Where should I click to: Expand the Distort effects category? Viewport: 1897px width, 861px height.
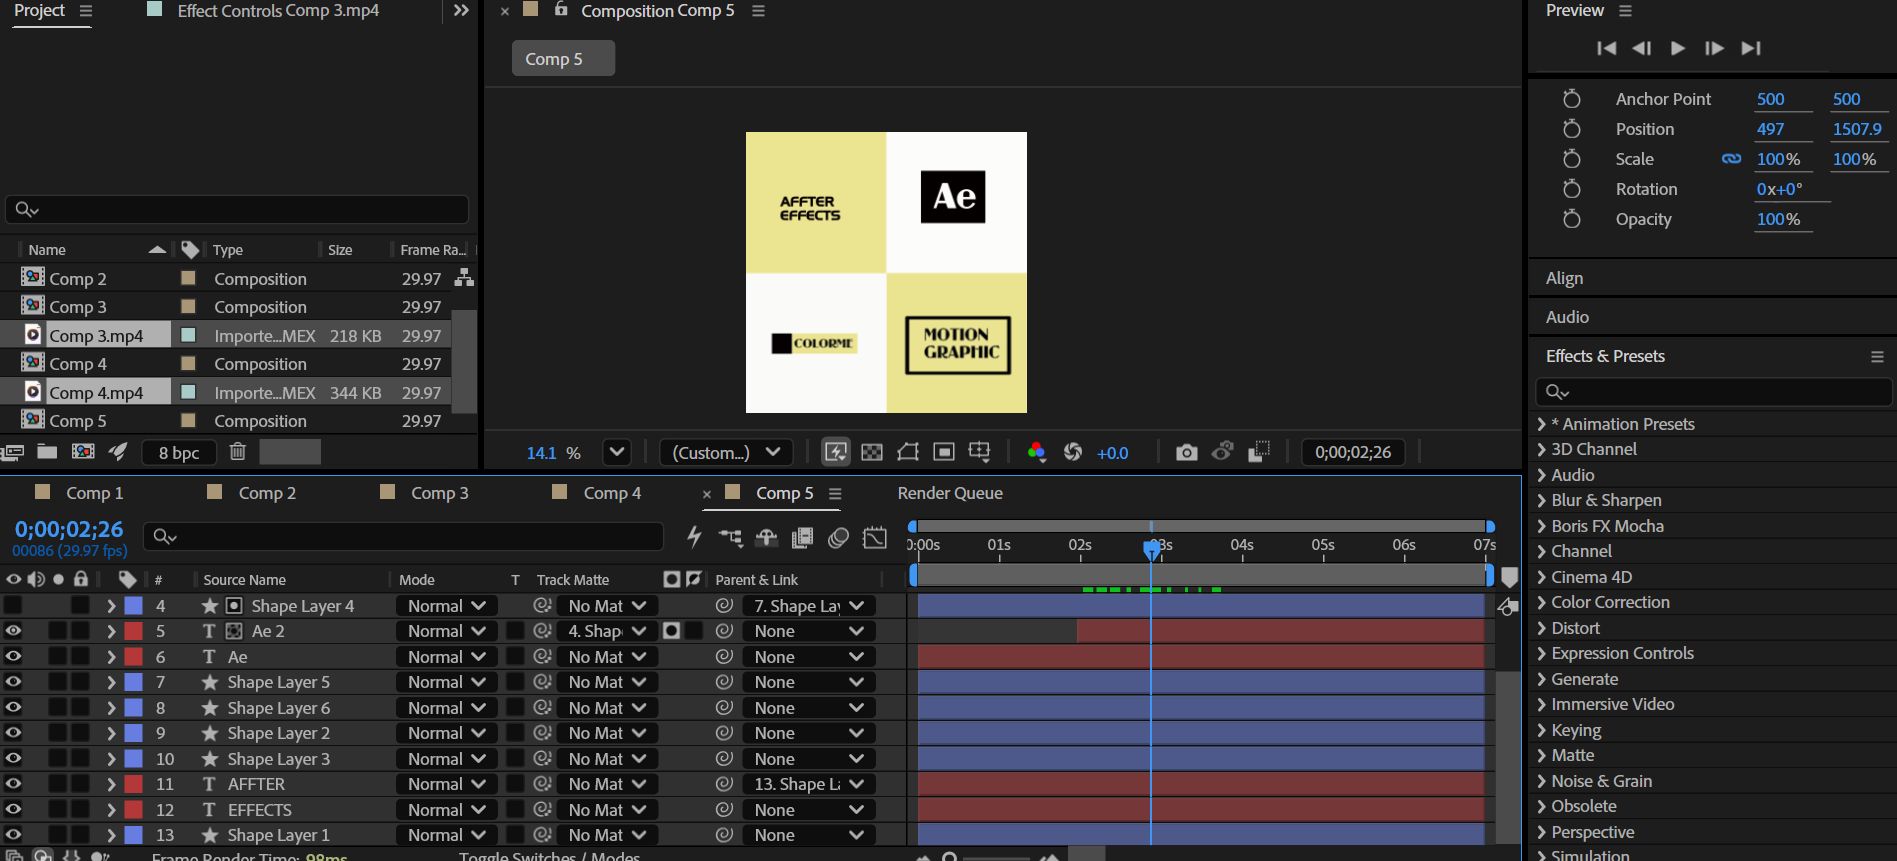click(1541, 628)
